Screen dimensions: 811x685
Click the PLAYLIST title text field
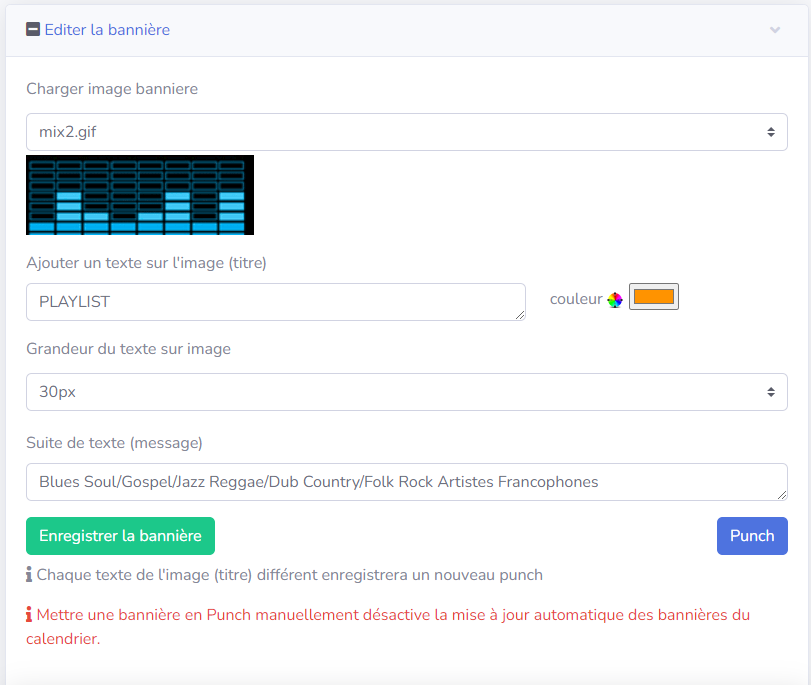tap(276, 302)
